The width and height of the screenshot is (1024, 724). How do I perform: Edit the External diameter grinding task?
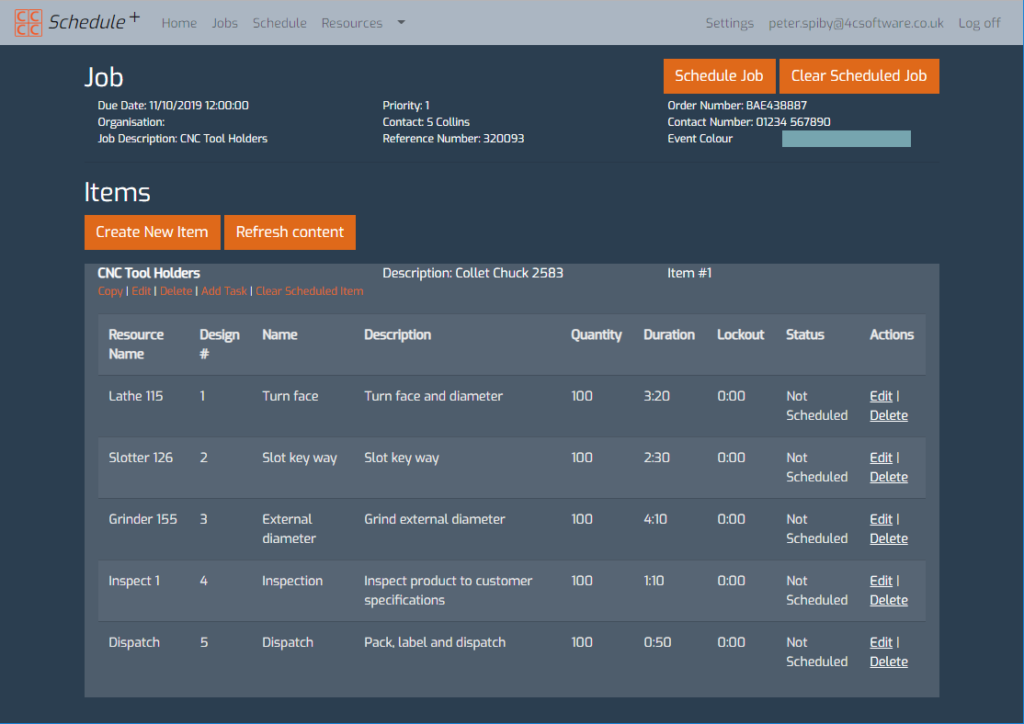pos(880,518)
